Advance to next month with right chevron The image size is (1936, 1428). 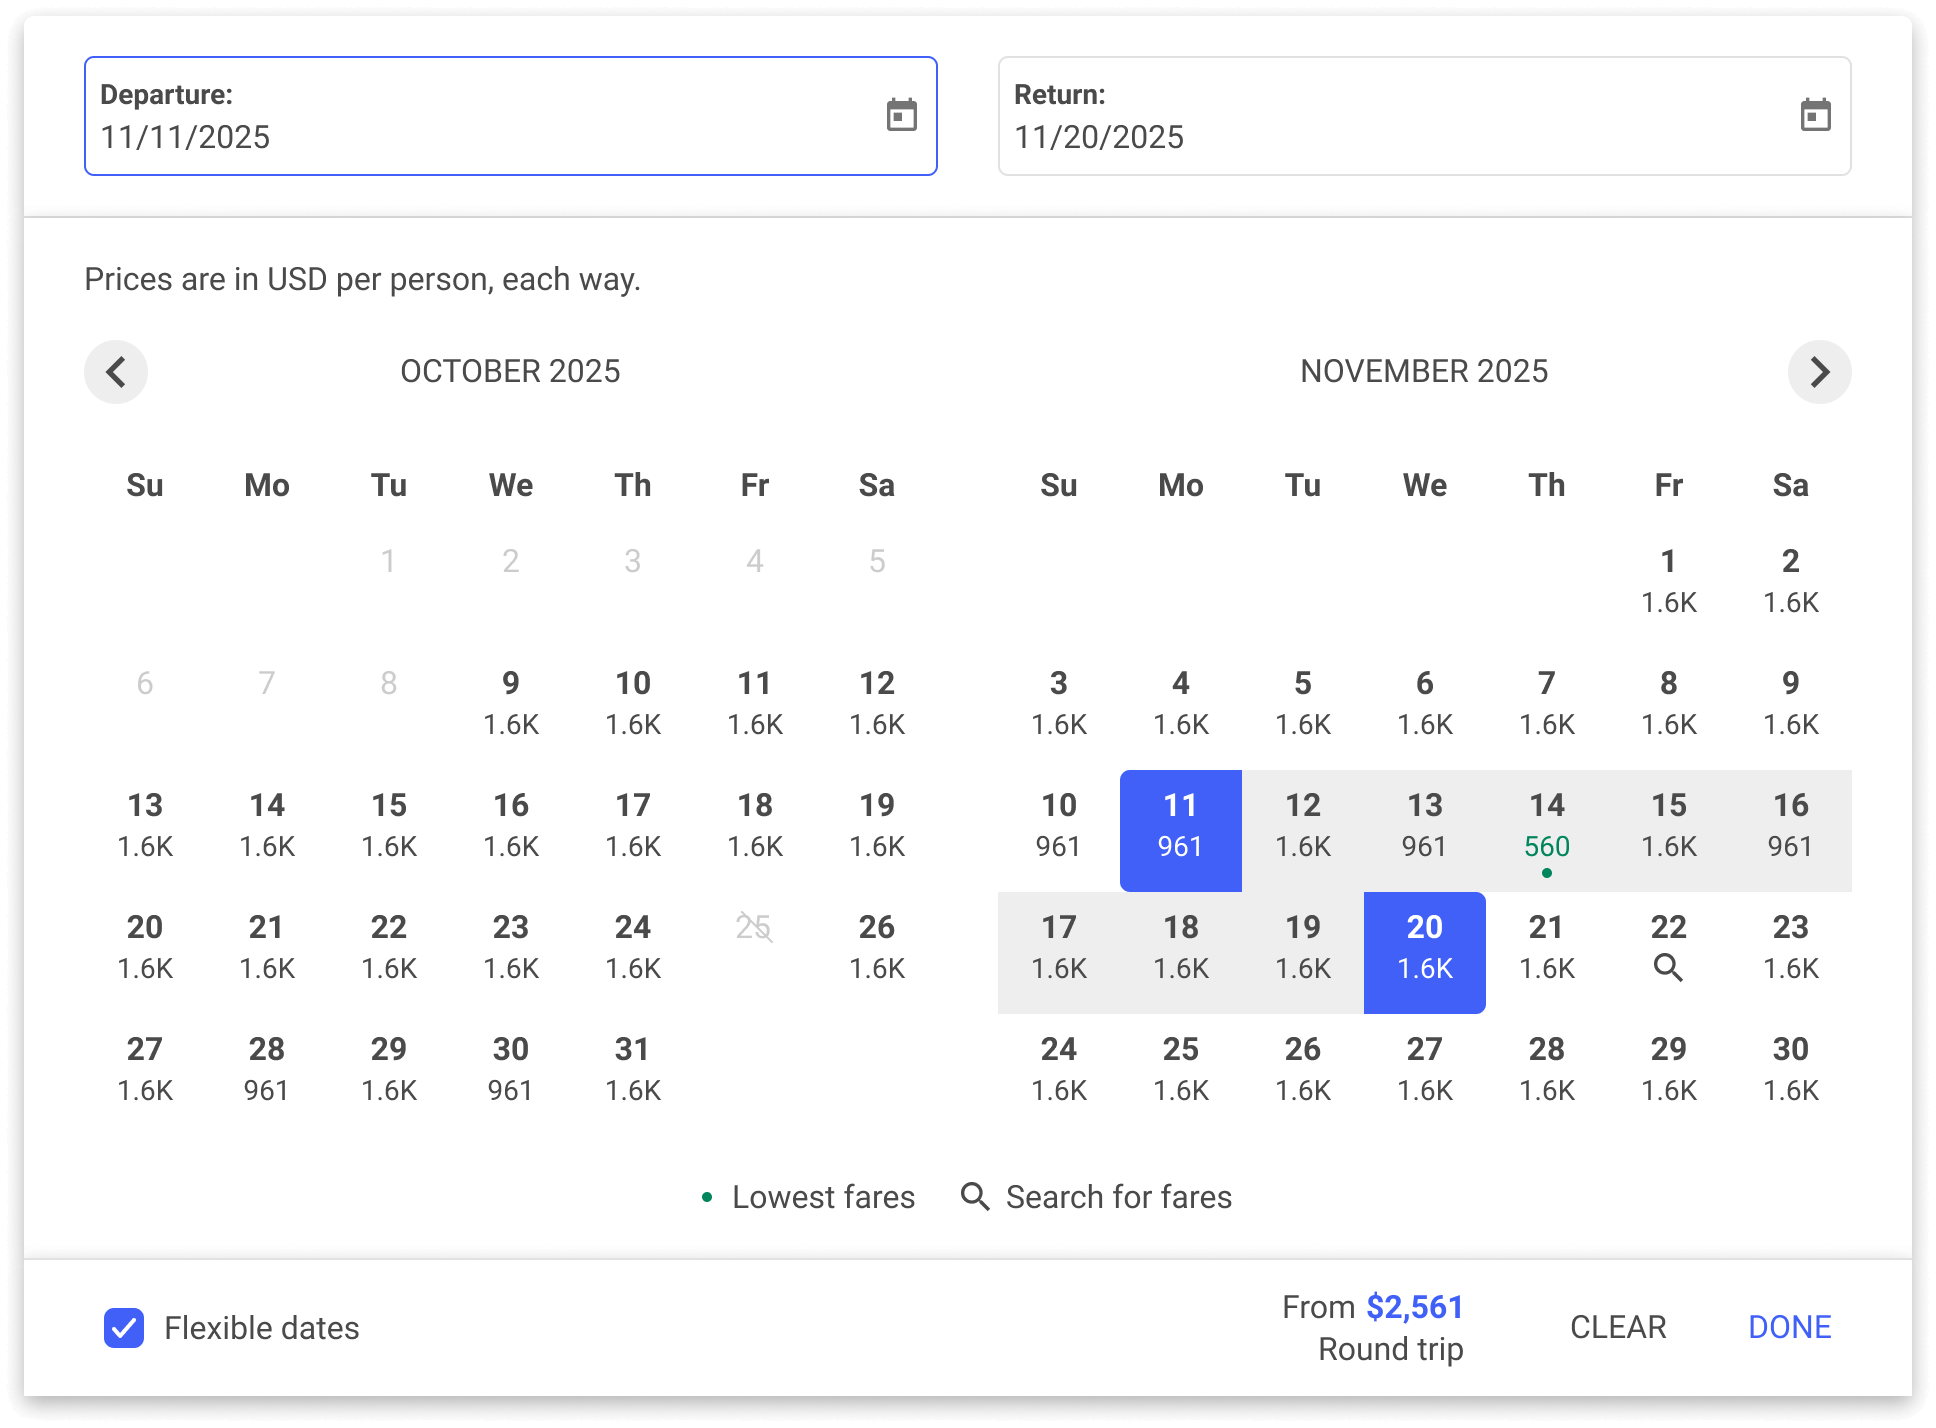[x=1819, y=372]
